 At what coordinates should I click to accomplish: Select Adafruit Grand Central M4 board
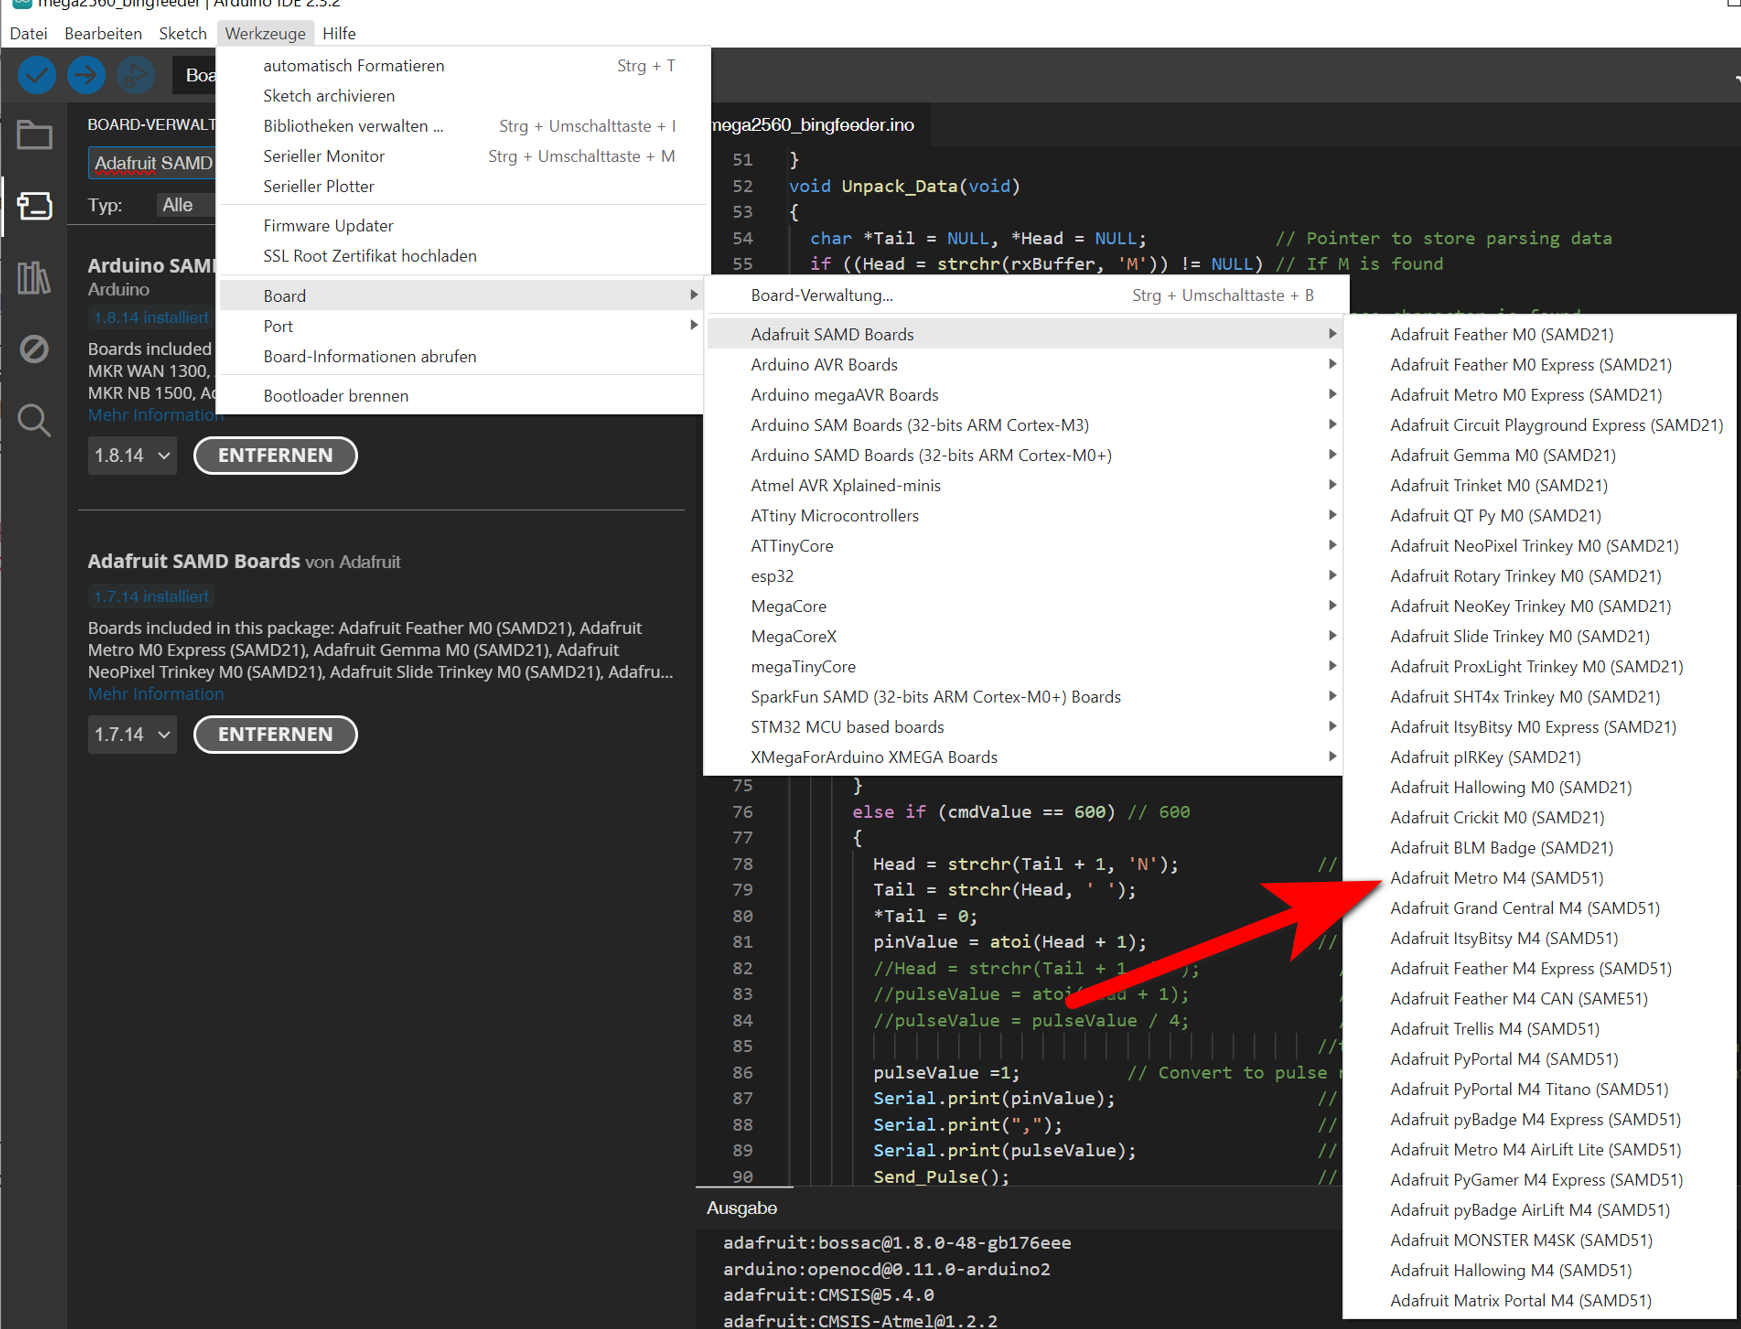1540,908
